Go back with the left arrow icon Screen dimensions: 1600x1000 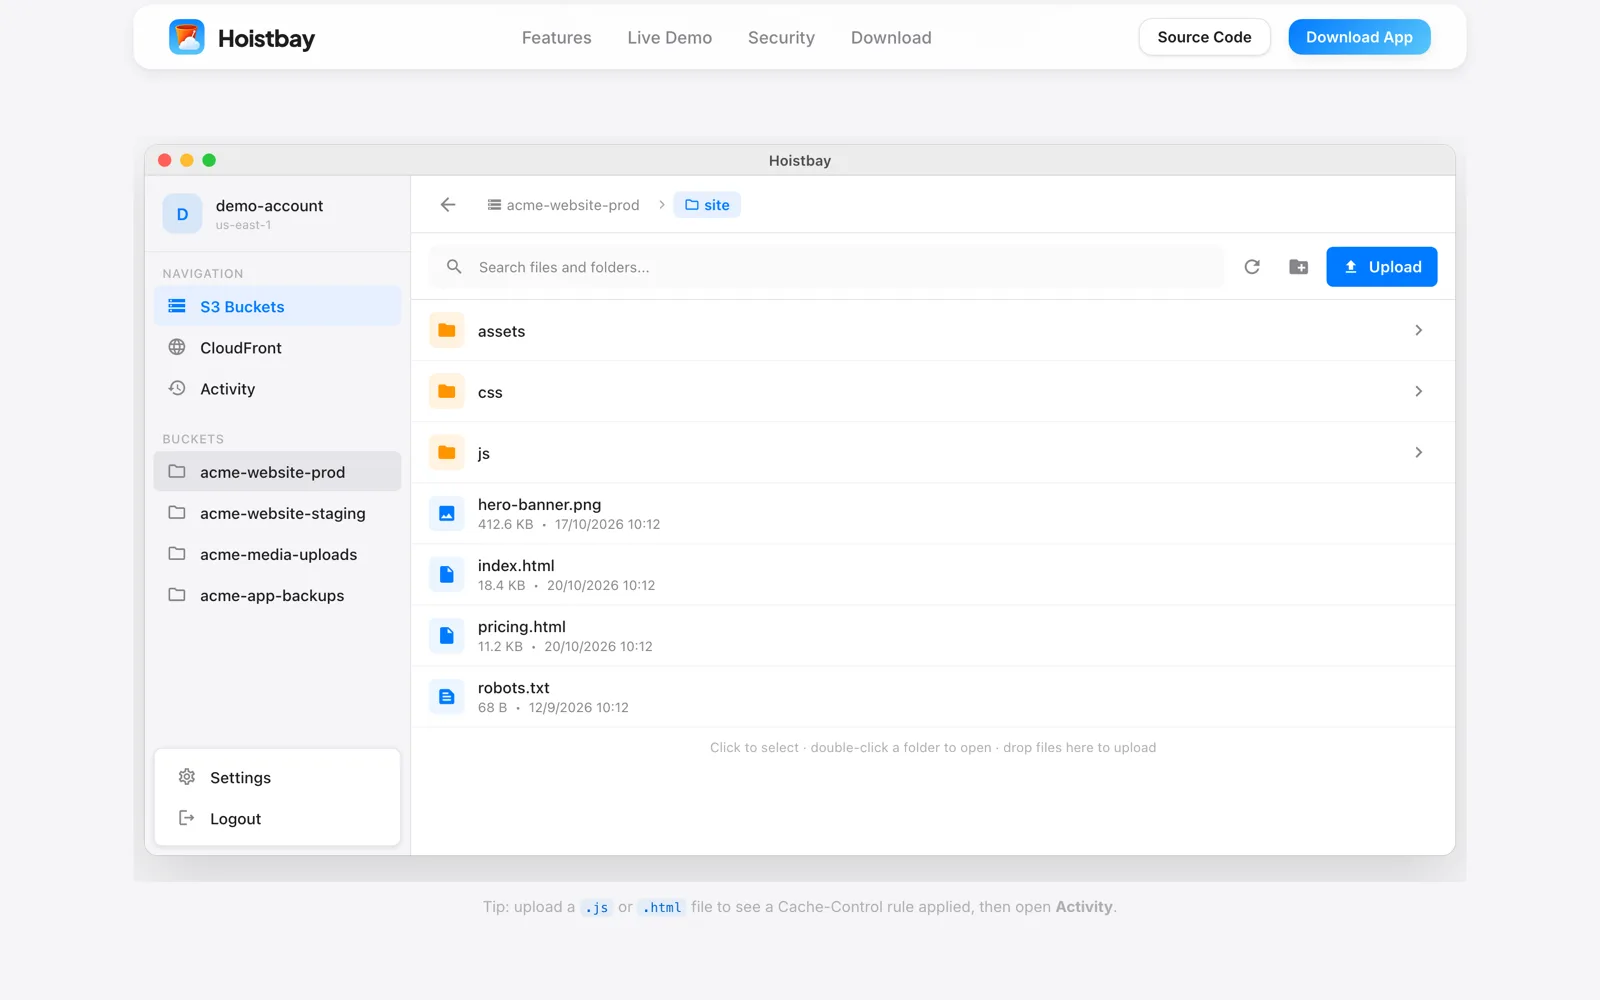tap(448, 205)
